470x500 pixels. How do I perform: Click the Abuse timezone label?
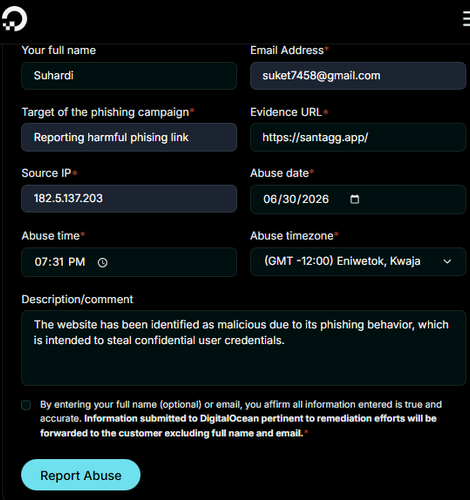(294, 236)
